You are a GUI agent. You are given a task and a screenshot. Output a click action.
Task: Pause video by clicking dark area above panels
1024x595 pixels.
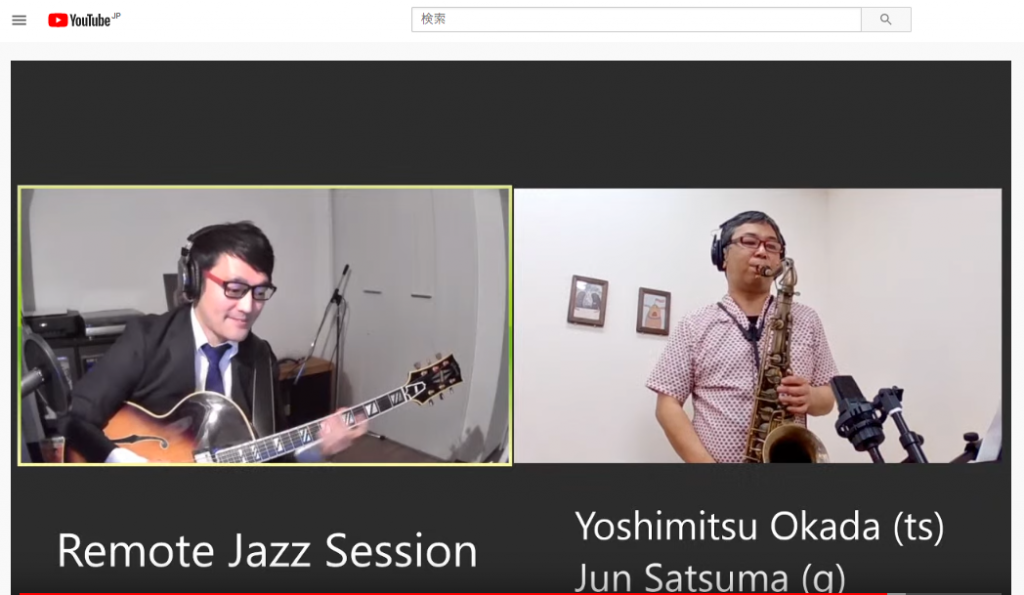coord(511,123)
